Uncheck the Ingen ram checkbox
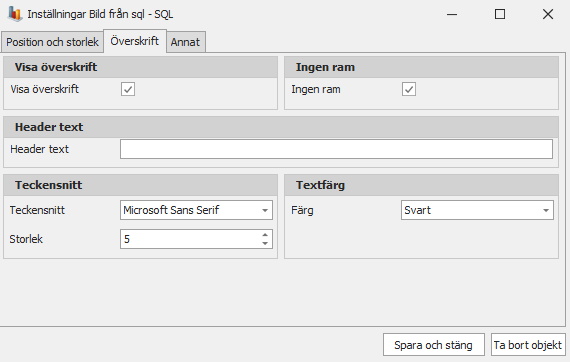 pos(409,89)
